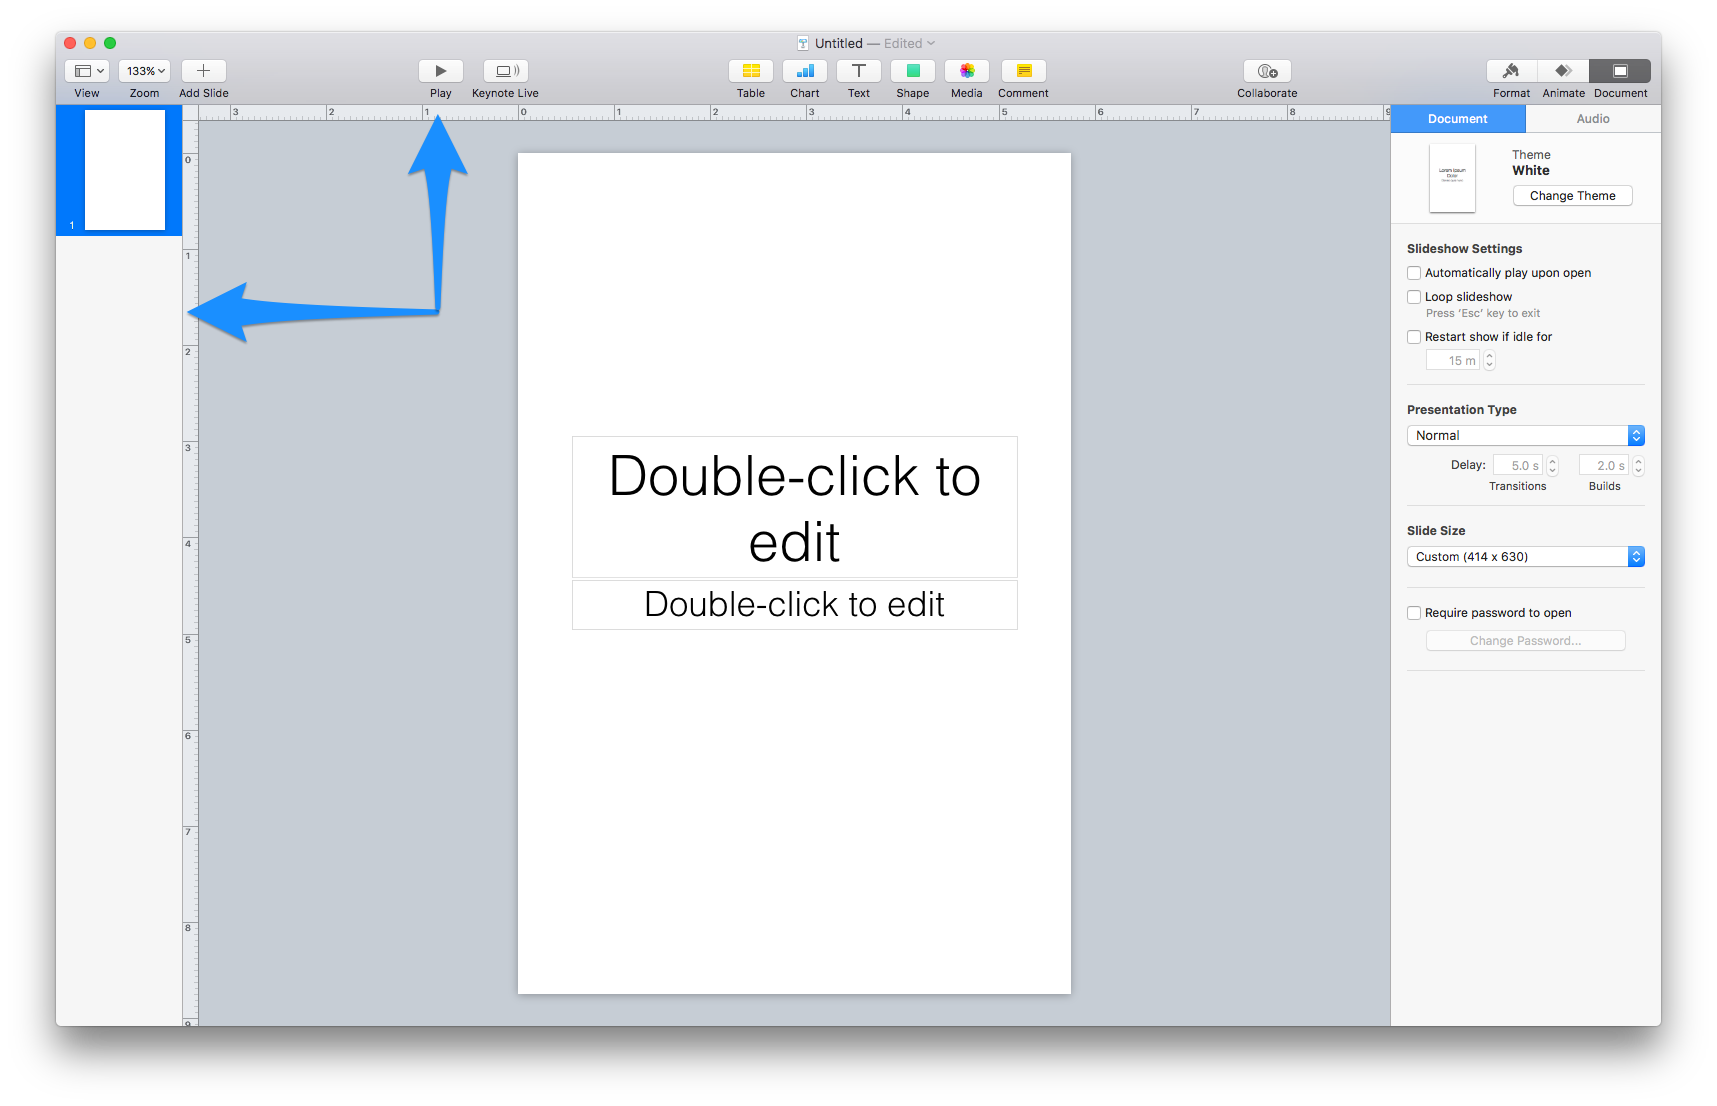The width and height of the screenshot is (1717, 1106).
Task: Open the Slide Size dropdown
Action: [x=1524, y=556]
